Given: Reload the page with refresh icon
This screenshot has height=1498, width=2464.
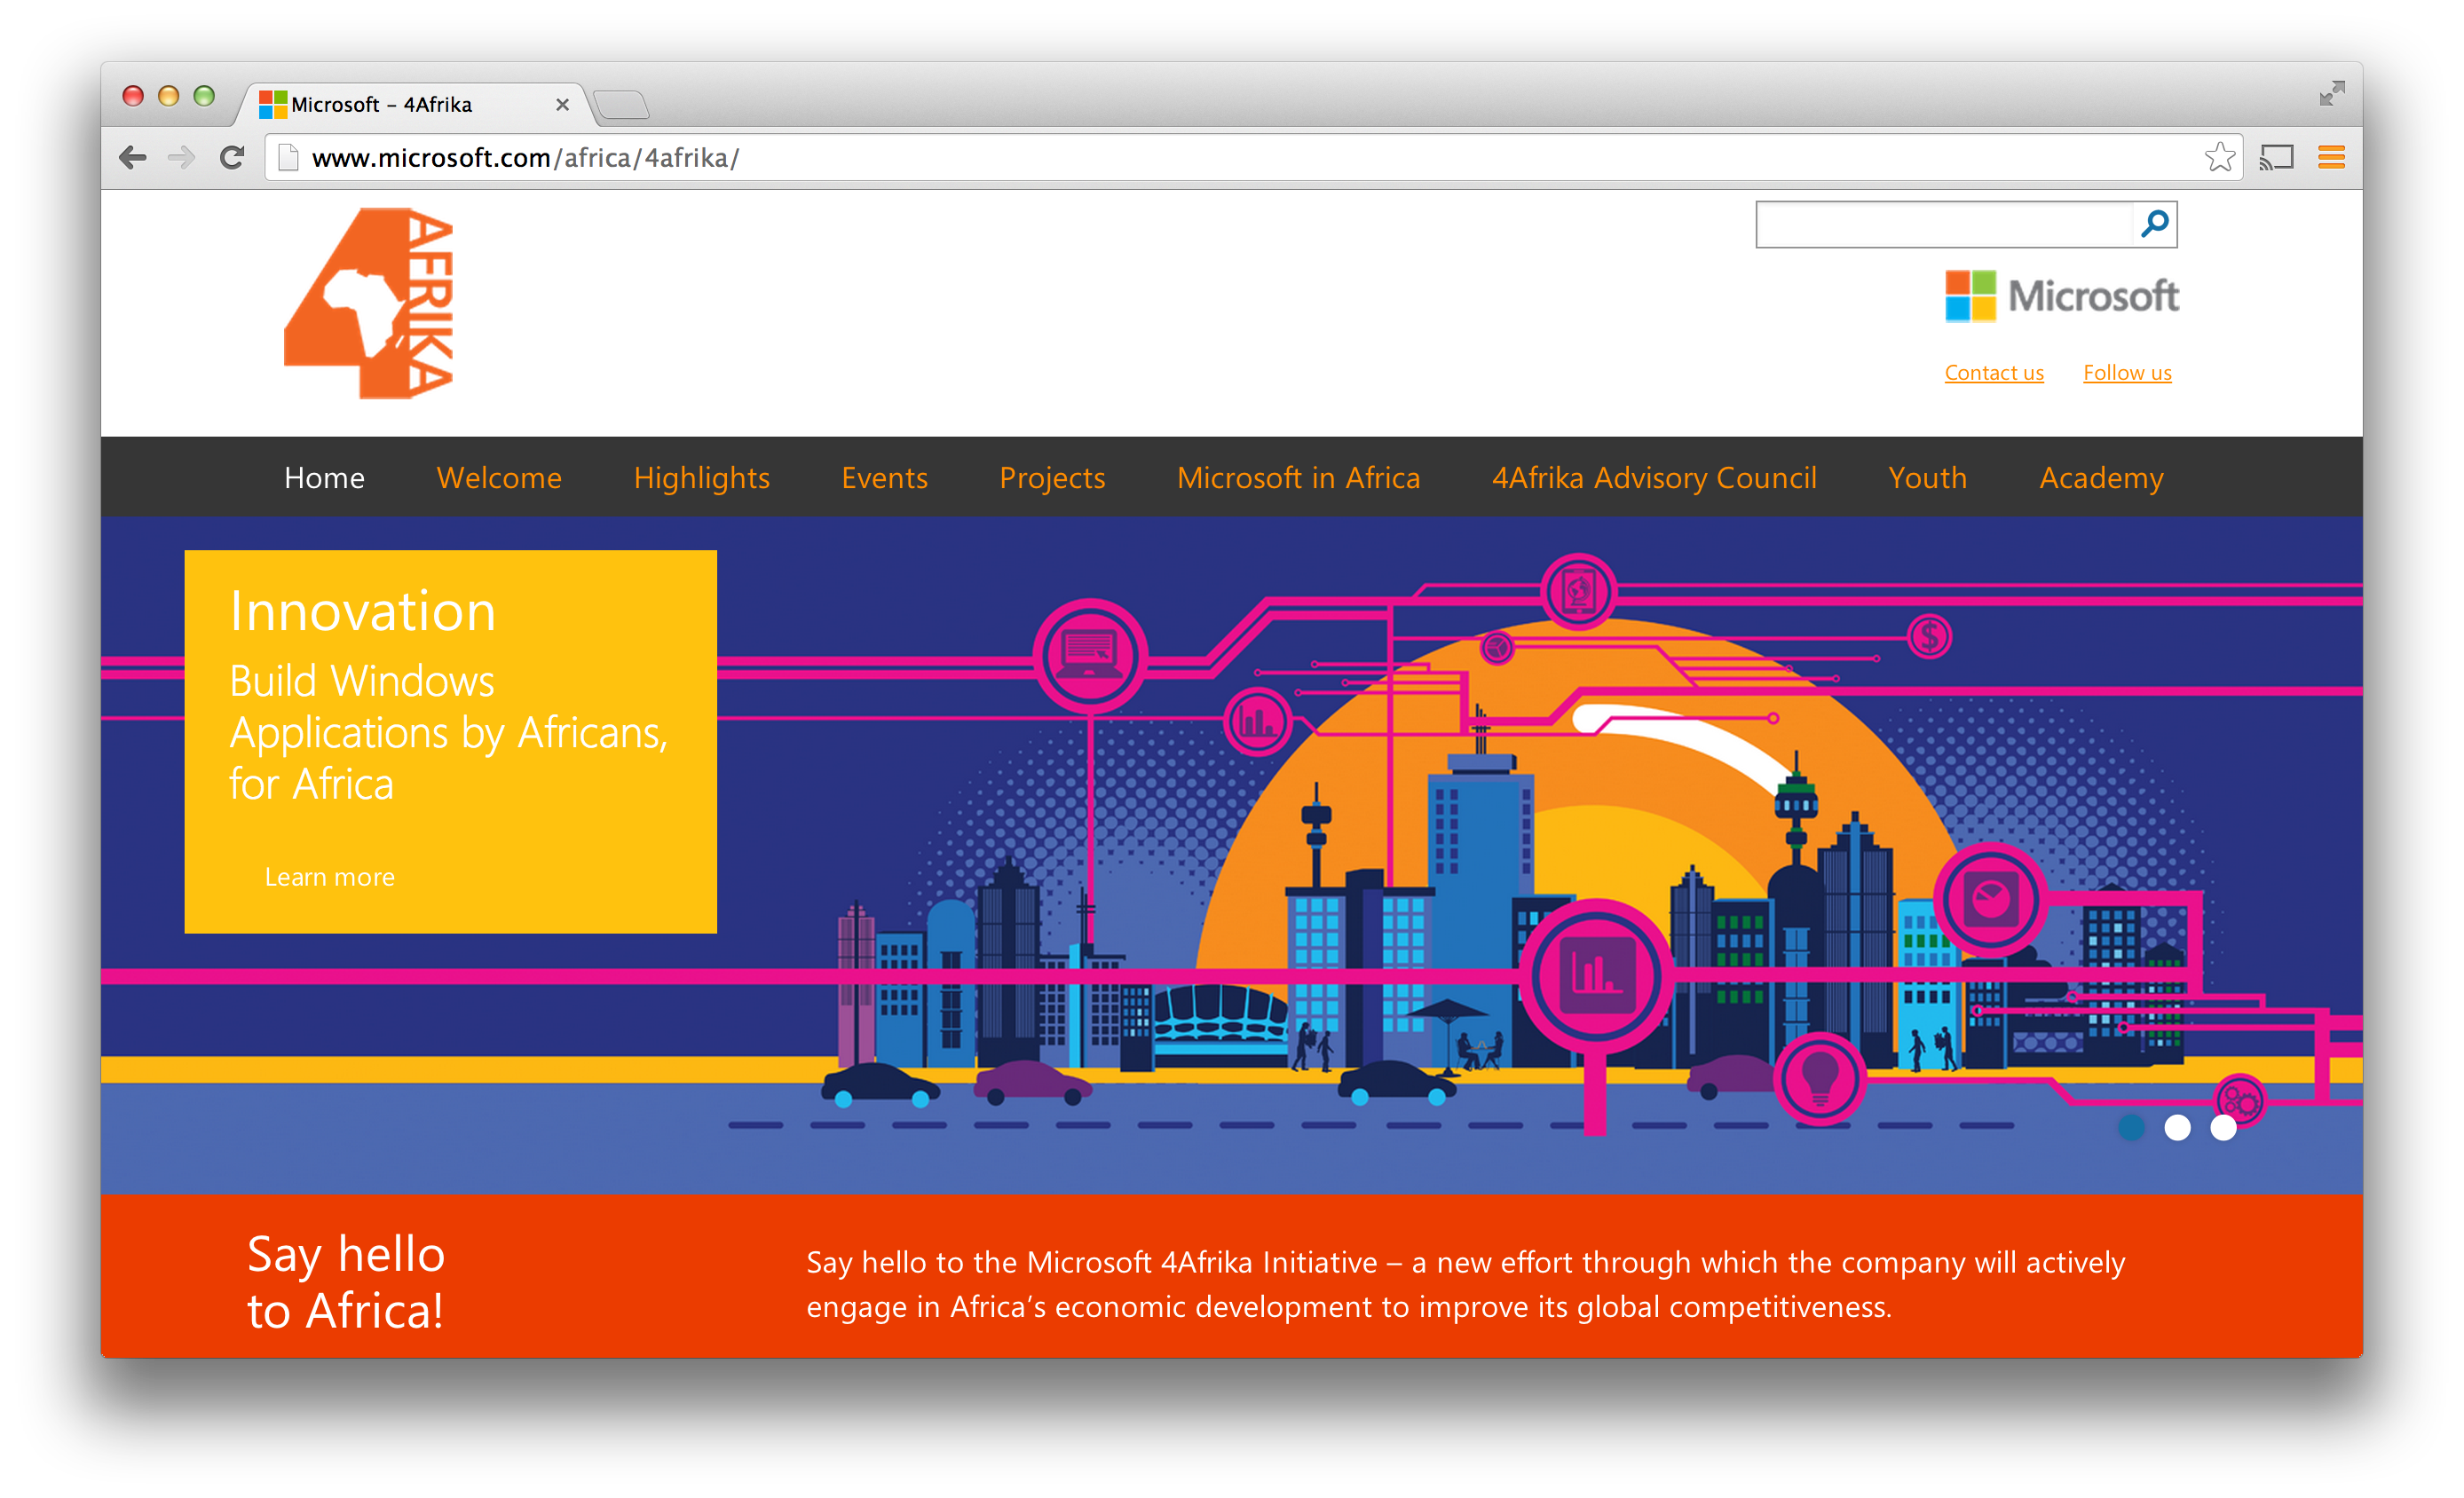Looking at the screenshot, I should tap(232, 157).
